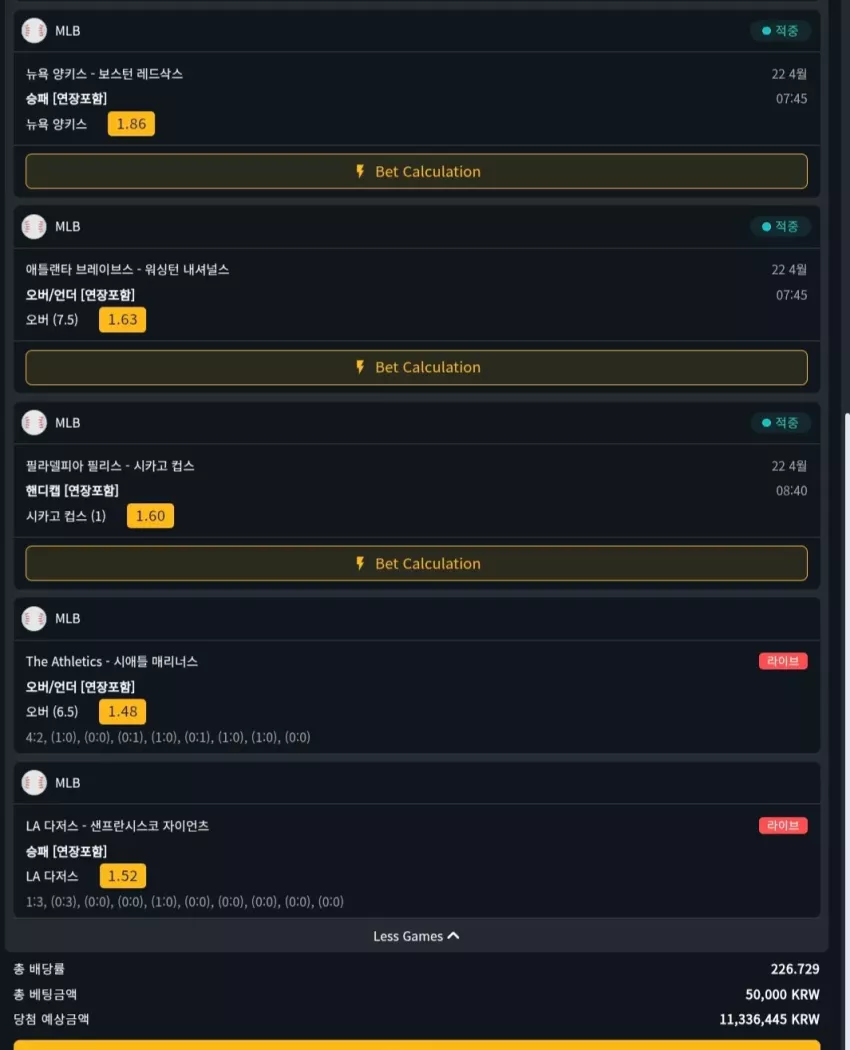Click the 적중 status badge on Yankees game
The height and width of the screenshot is (1050, 850).
coord(780,31)
